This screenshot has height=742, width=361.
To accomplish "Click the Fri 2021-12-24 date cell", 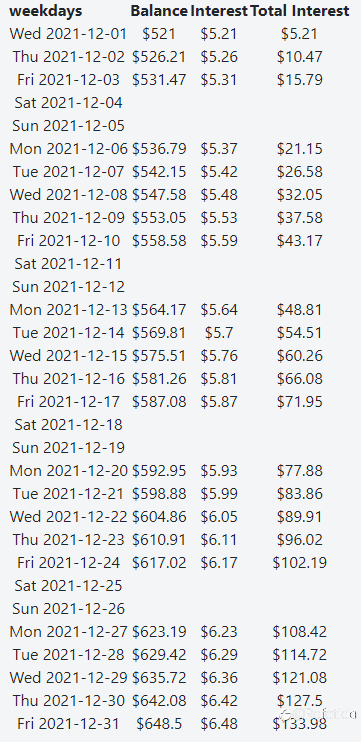I will pos(69,562).
